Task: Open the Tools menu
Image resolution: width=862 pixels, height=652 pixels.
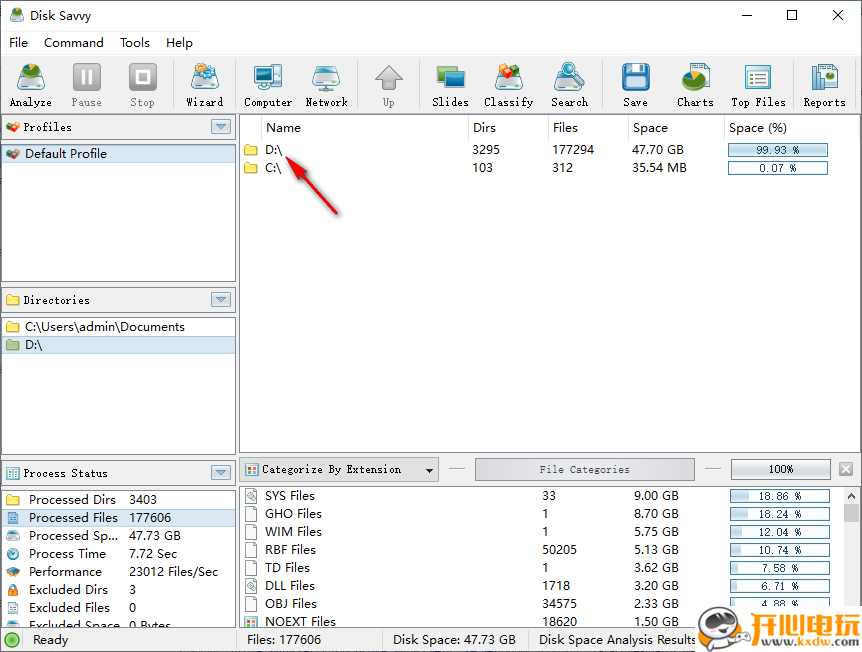Action: click(x=135, y=43)
